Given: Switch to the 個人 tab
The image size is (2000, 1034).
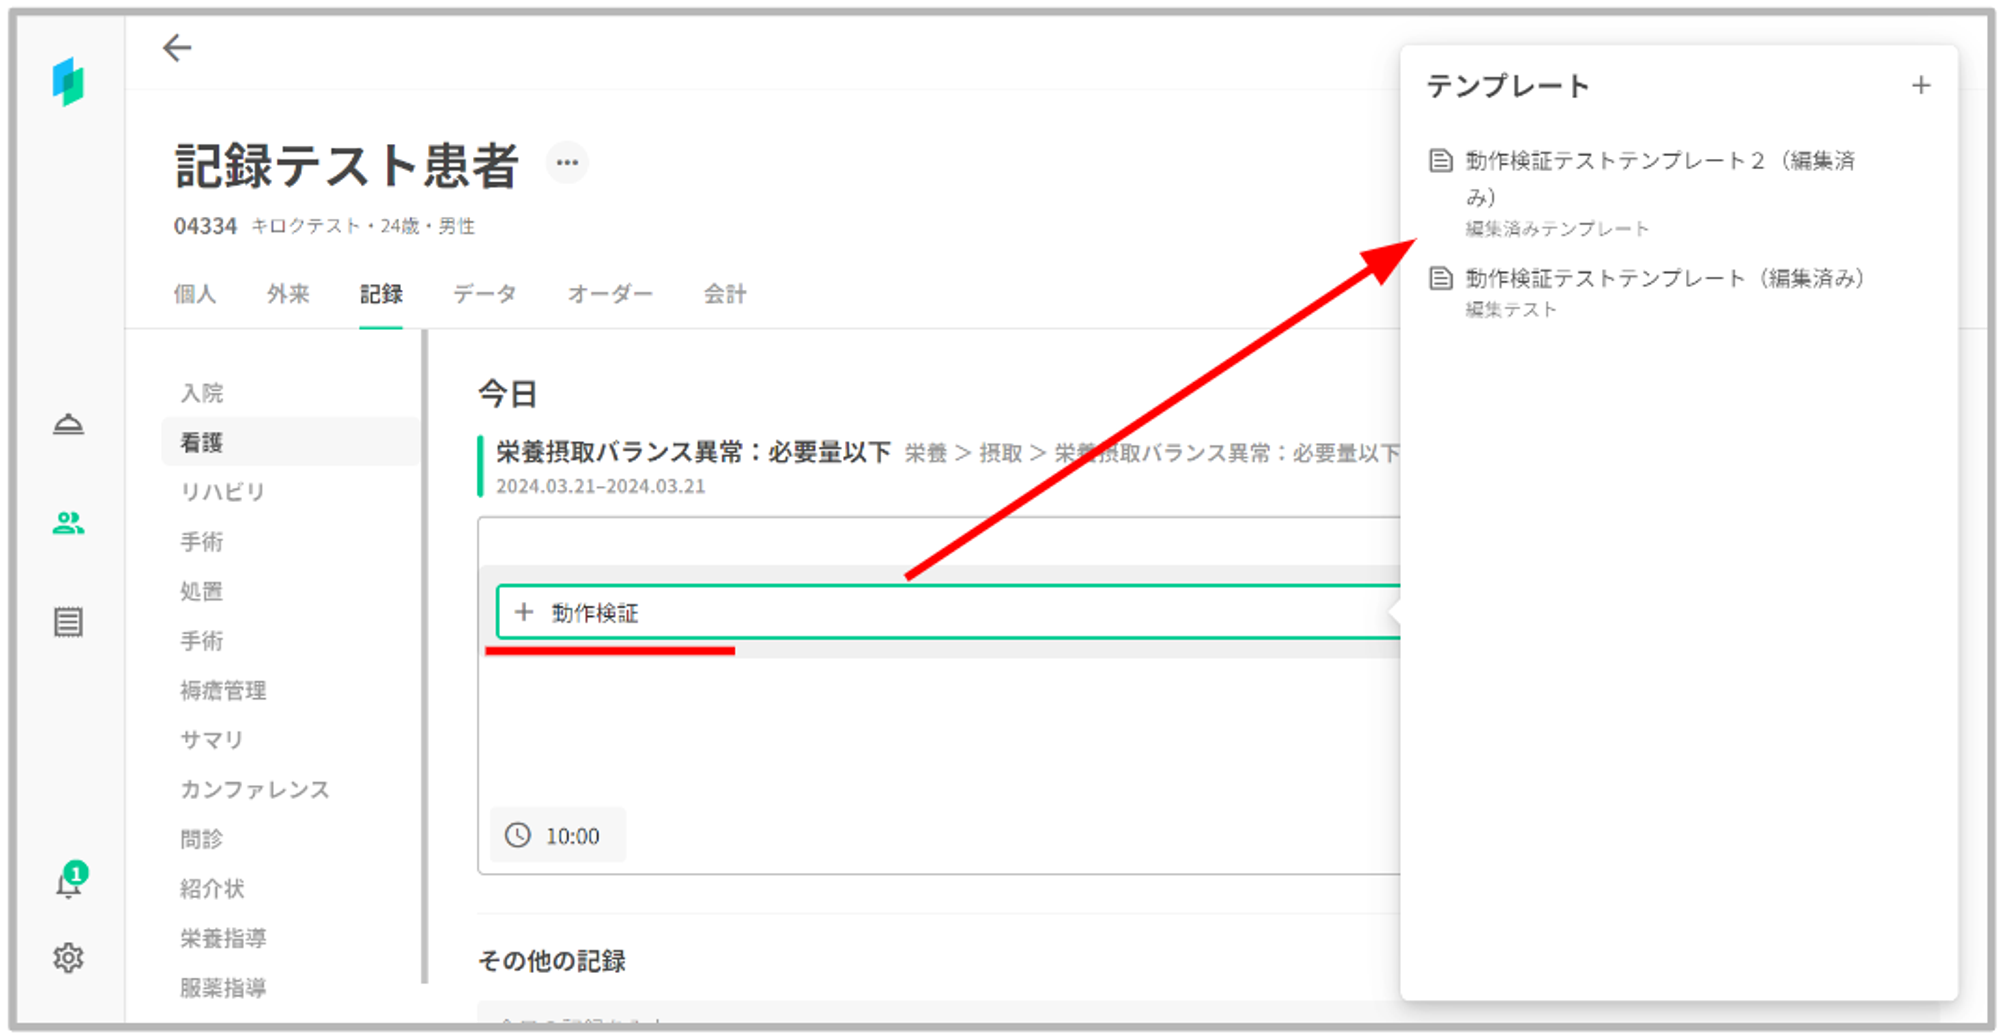Looking at the screenshot, I should pyautogui.click(x=194, y=294).
